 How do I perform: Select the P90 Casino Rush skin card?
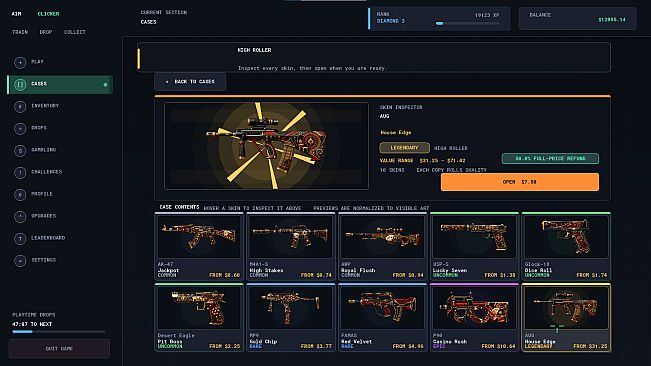pyautogui.click(x=474, y=318)
